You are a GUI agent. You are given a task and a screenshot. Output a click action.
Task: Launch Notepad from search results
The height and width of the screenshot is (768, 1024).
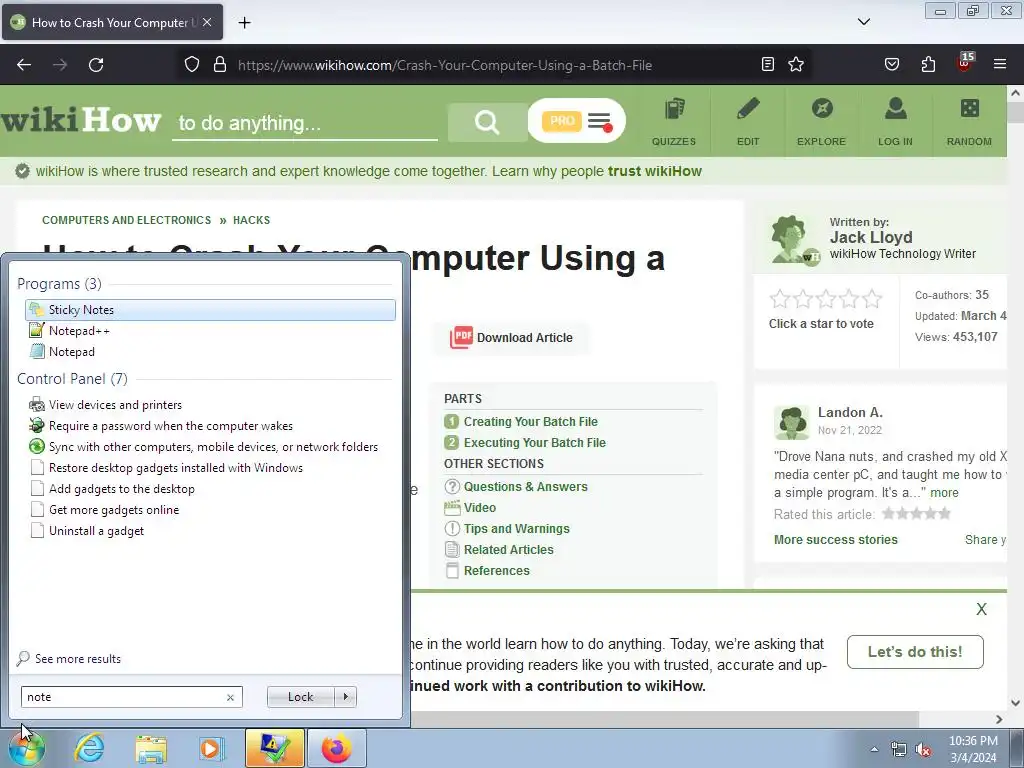click(x=210, y=351)
